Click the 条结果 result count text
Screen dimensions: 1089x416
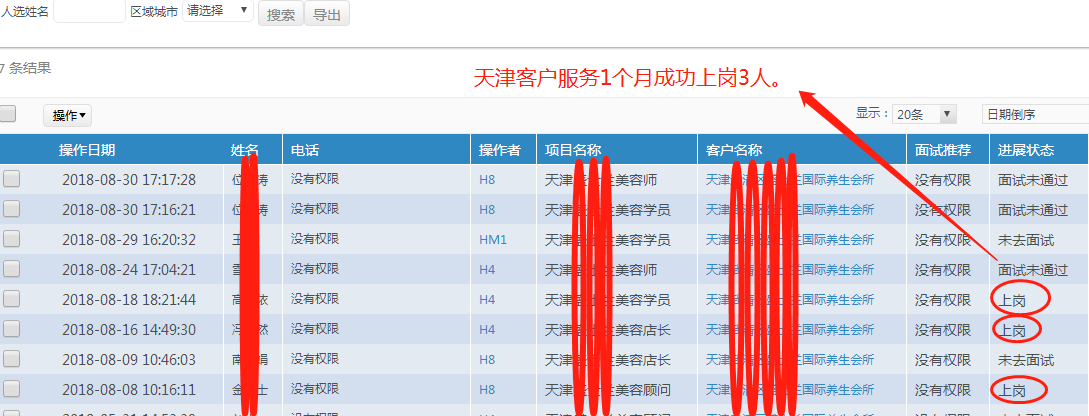click(26, 68)
